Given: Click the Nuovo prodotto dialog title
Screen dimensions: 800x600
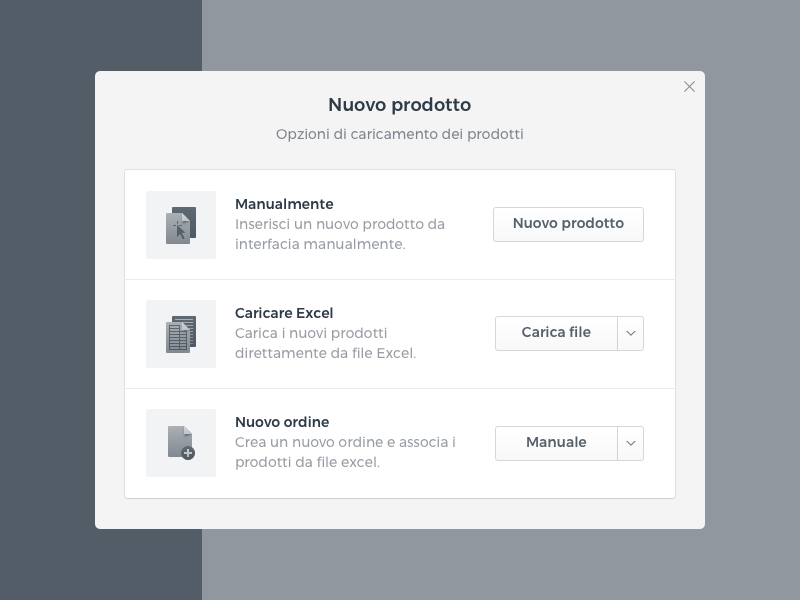Looking at the screenshot, I should [399, 105].
